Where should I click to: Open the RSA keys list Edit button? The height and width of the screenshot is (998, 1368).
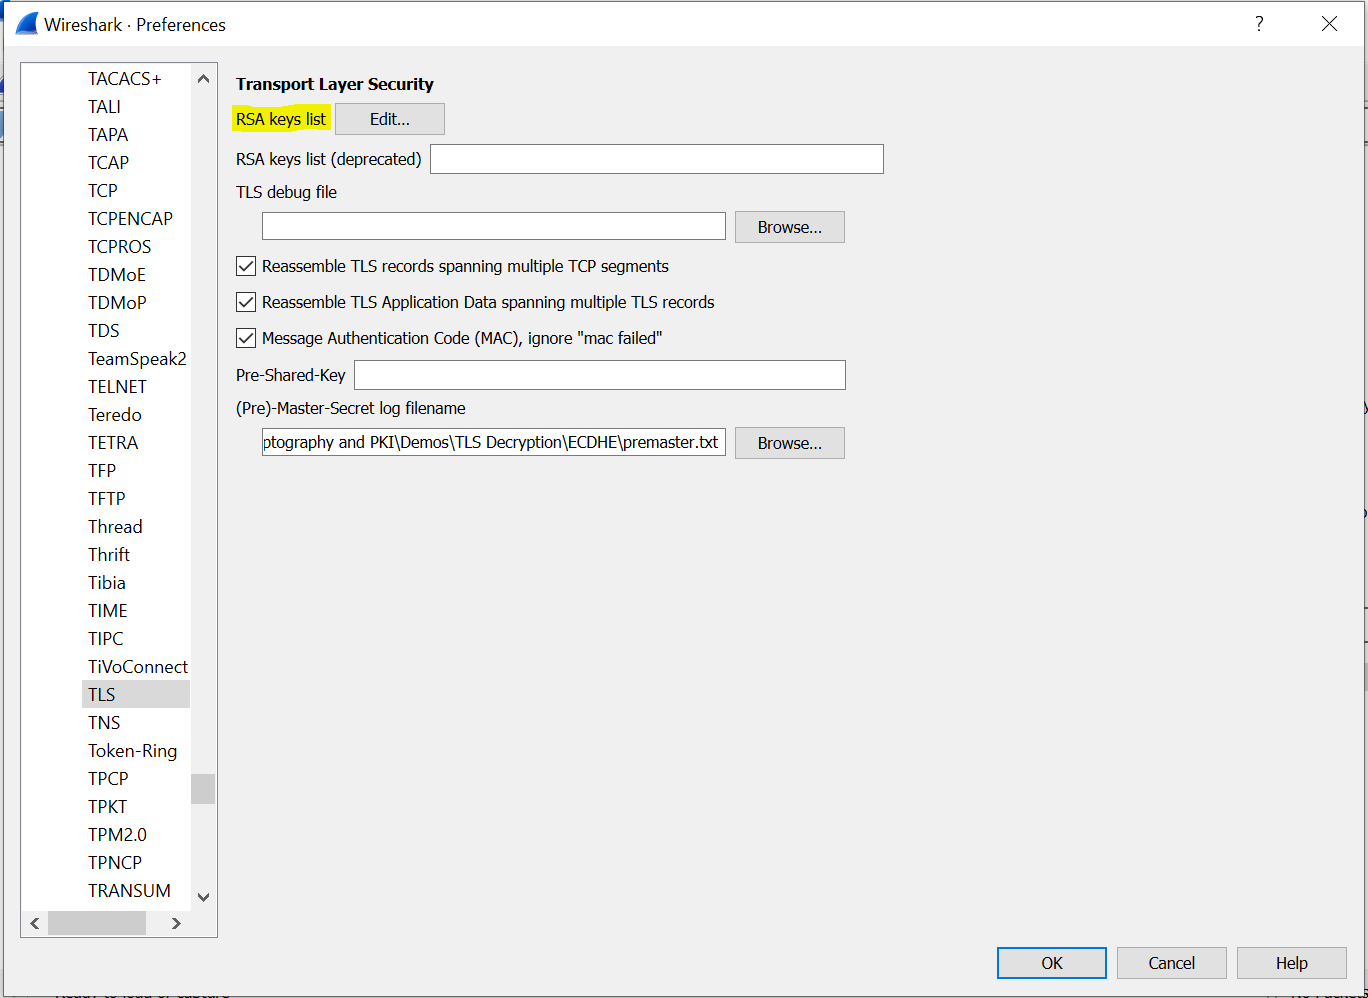pos(389,119)
